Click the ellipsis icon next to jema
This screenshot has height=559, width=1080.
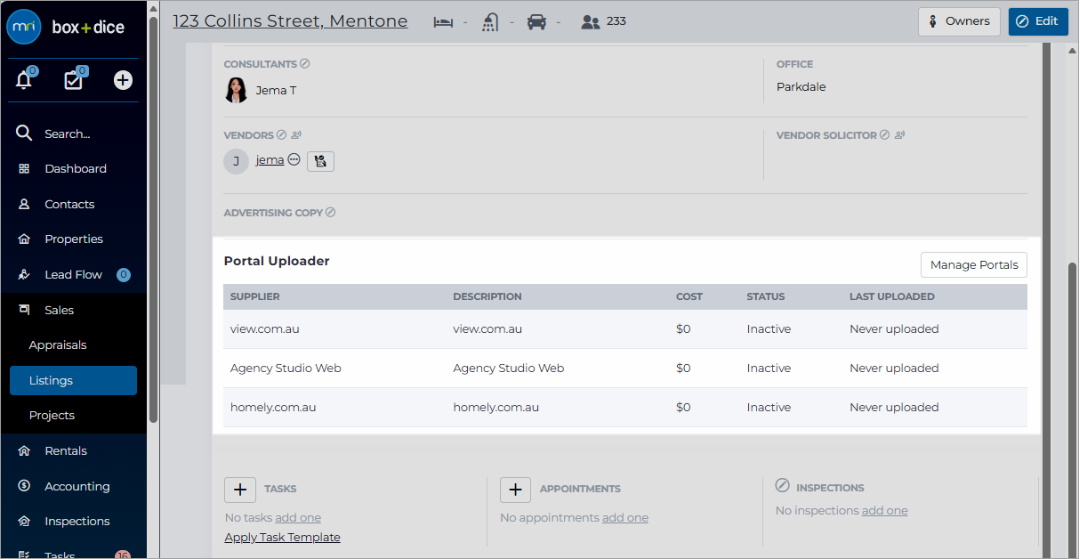[294, 160]
